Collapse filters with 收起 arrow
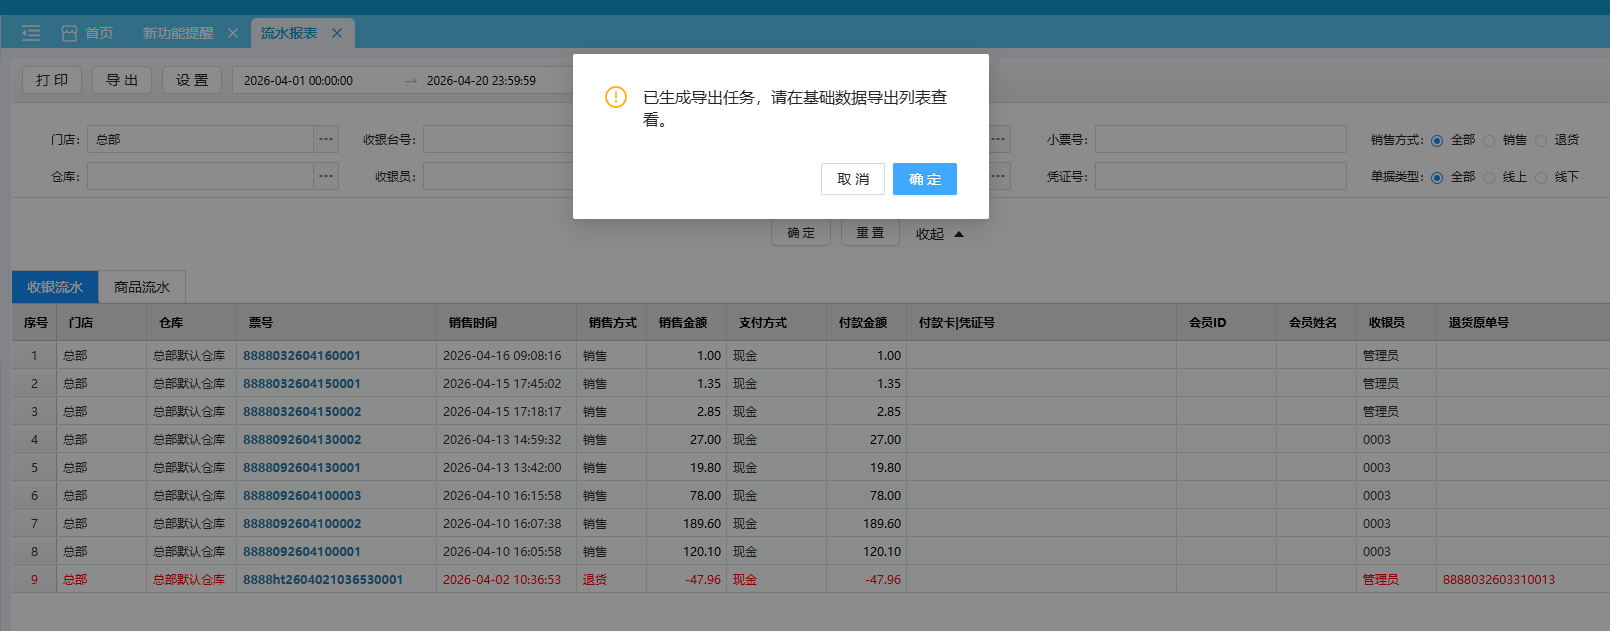 [x=958, y=234]
